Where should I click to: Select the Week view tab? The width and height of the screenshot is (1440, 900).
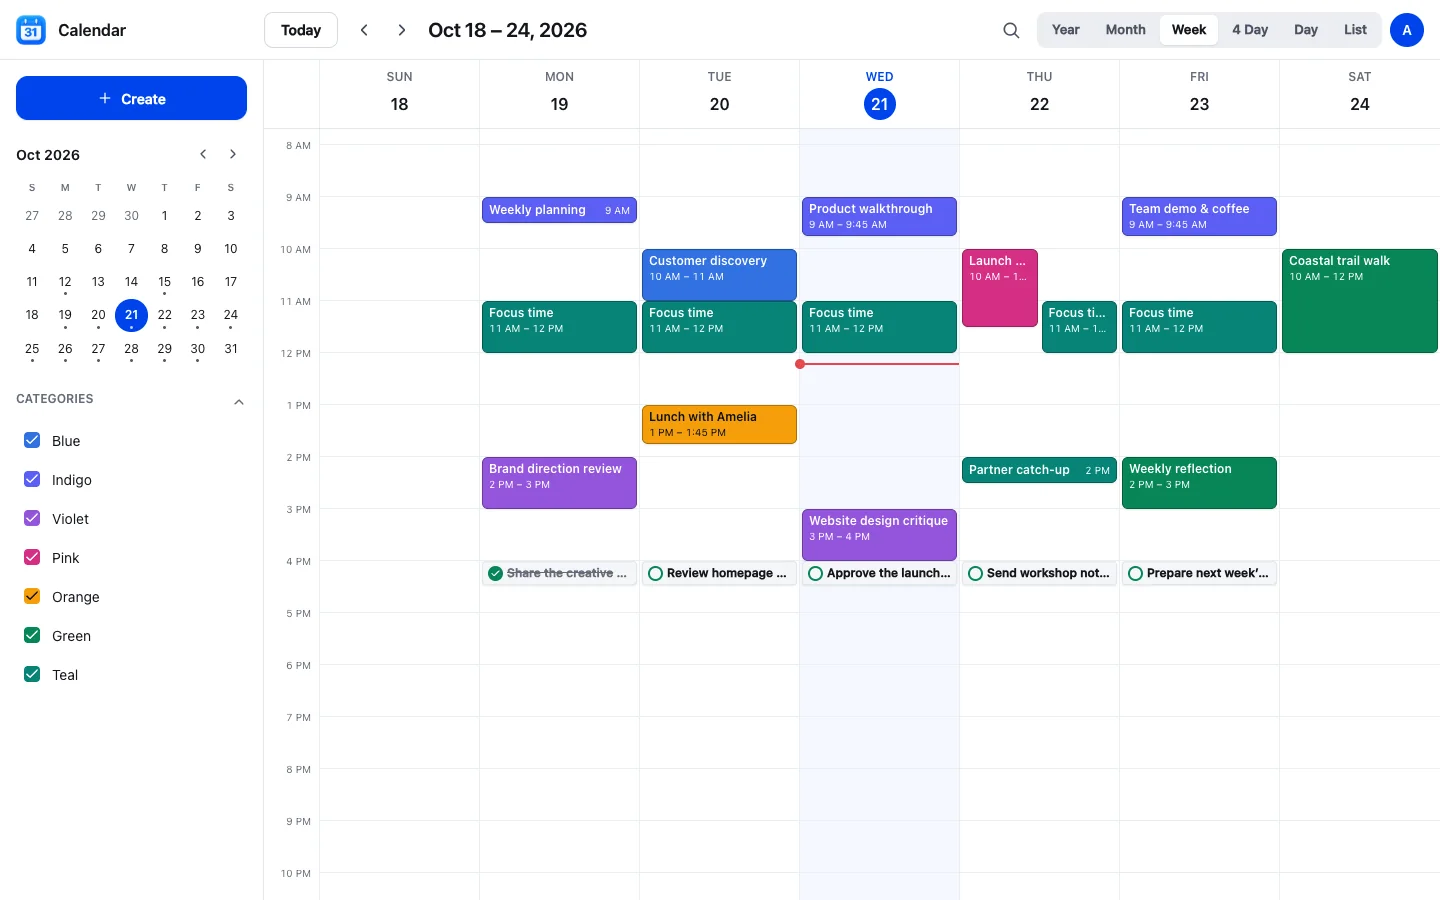point(1189,30)
